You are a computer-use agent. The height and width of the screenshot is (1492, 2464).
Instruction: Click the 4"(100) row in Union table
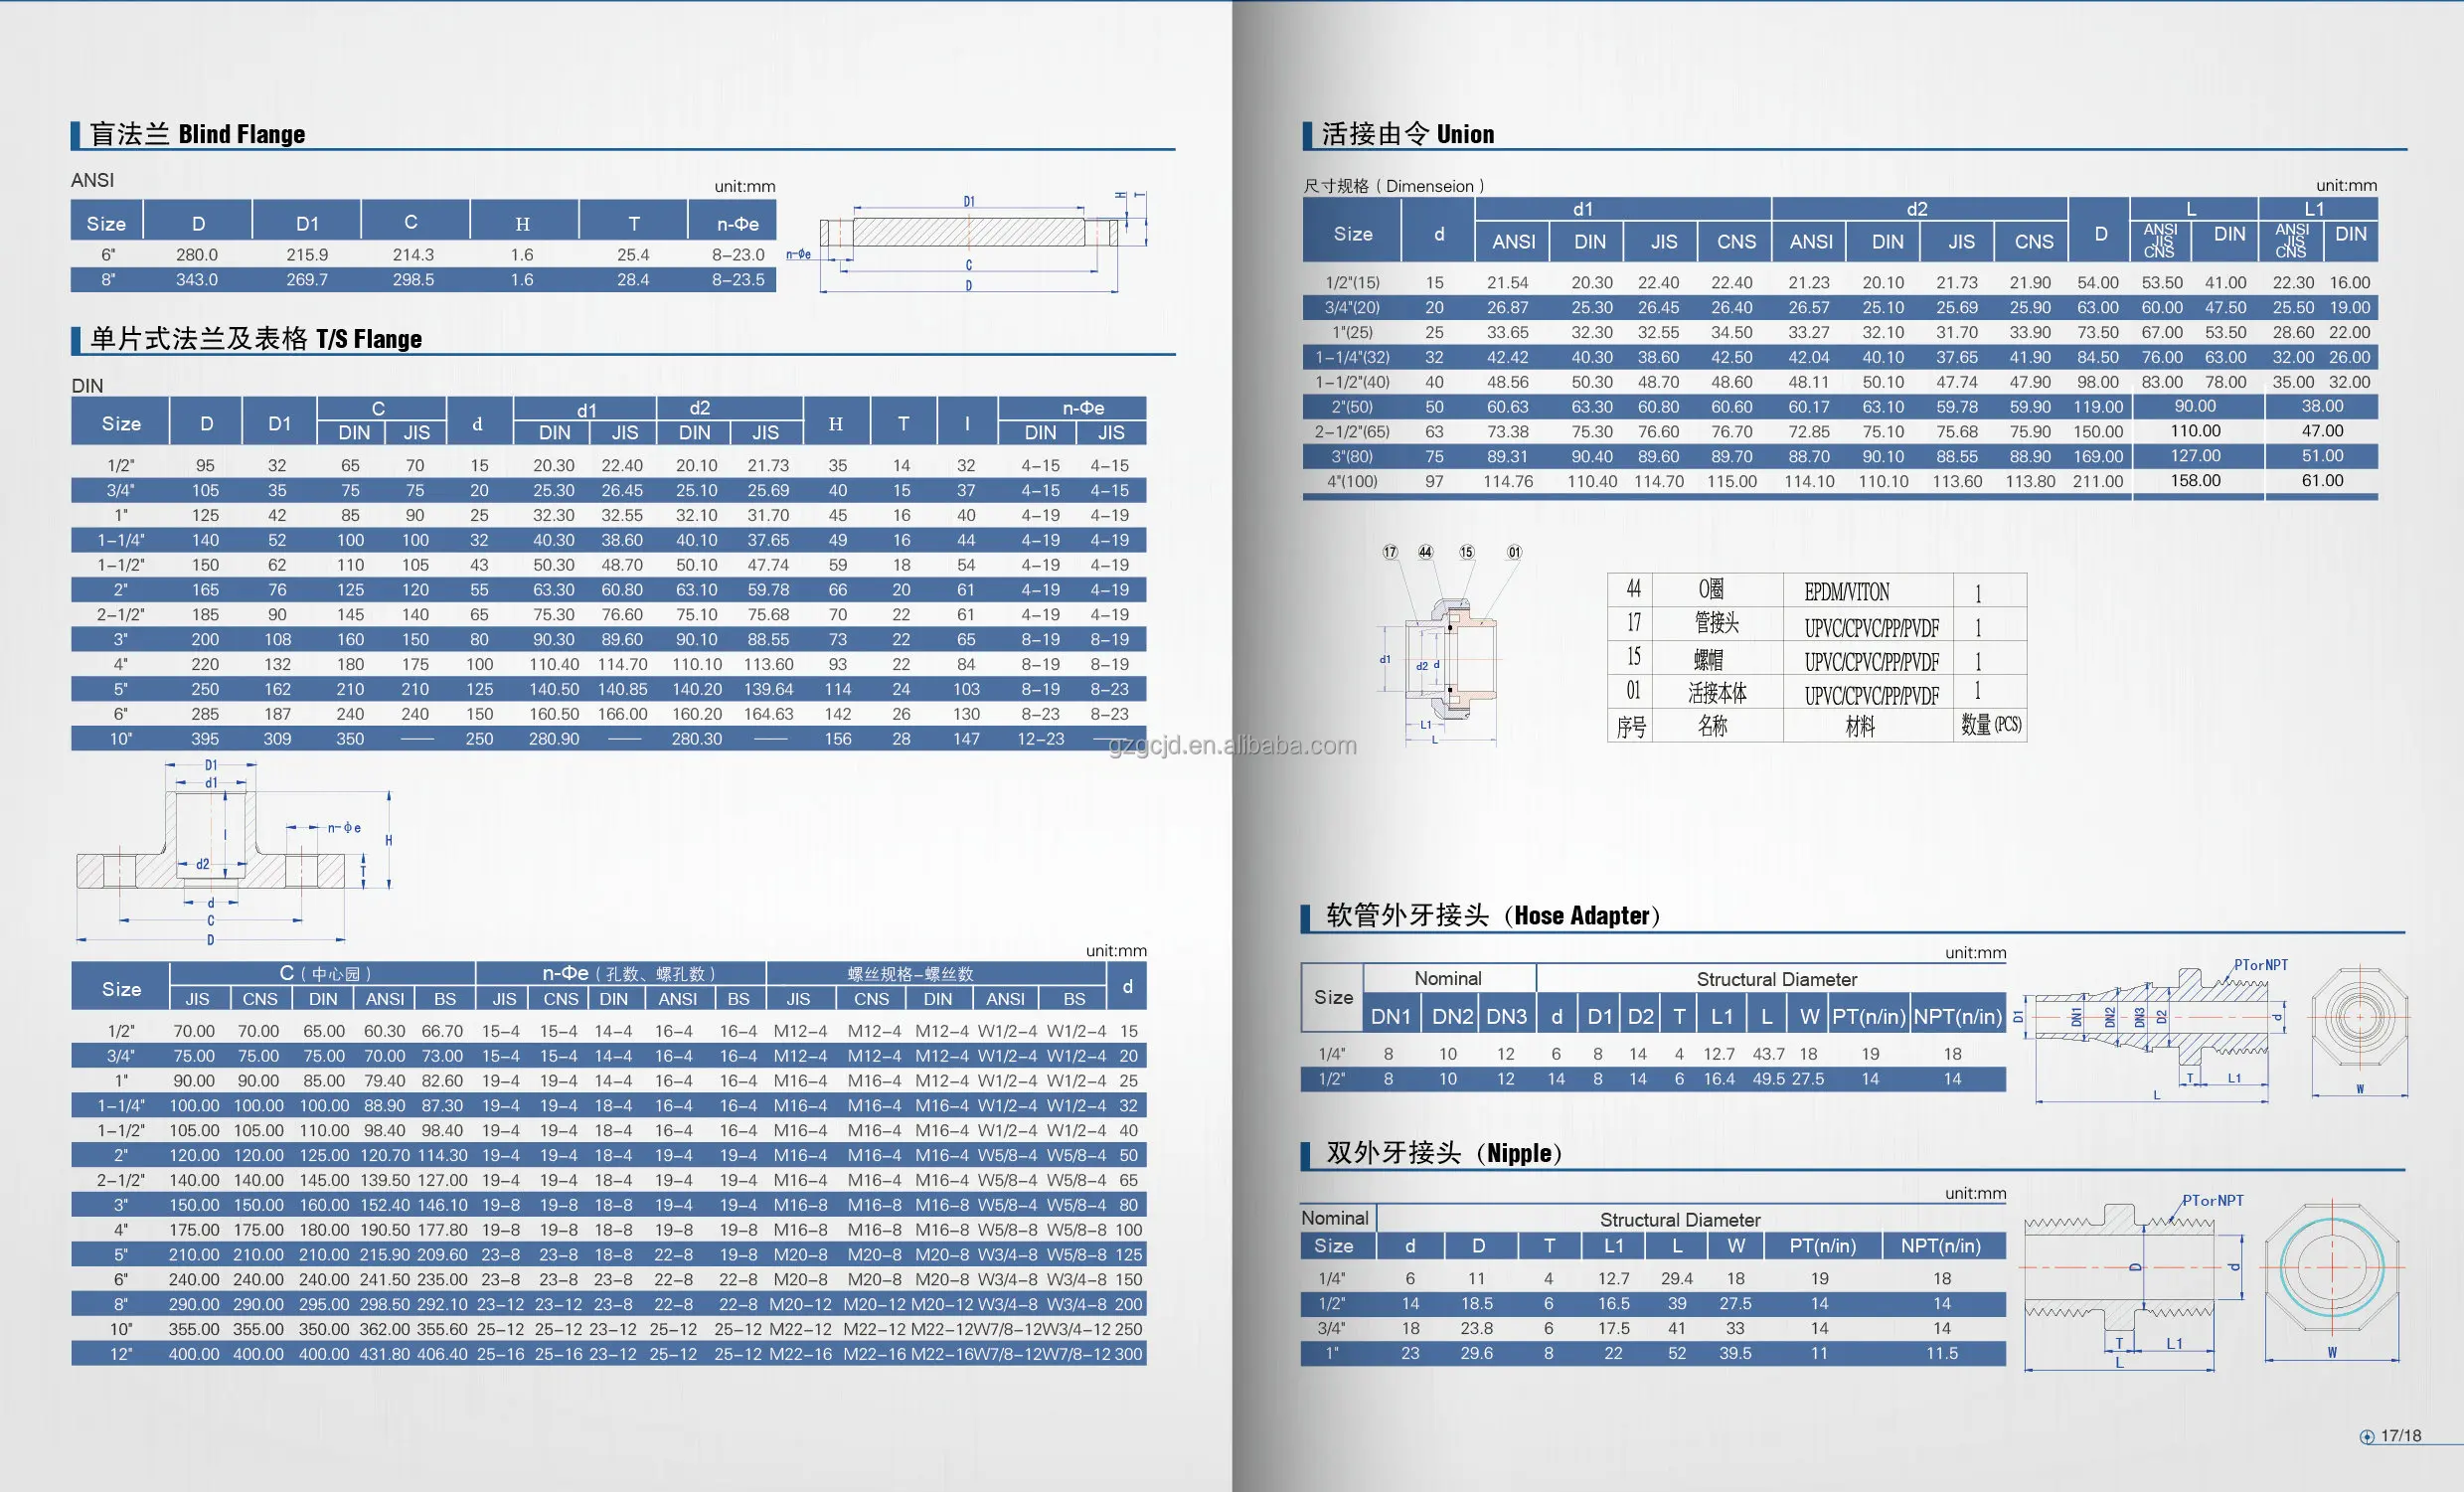pos(1352,481)
